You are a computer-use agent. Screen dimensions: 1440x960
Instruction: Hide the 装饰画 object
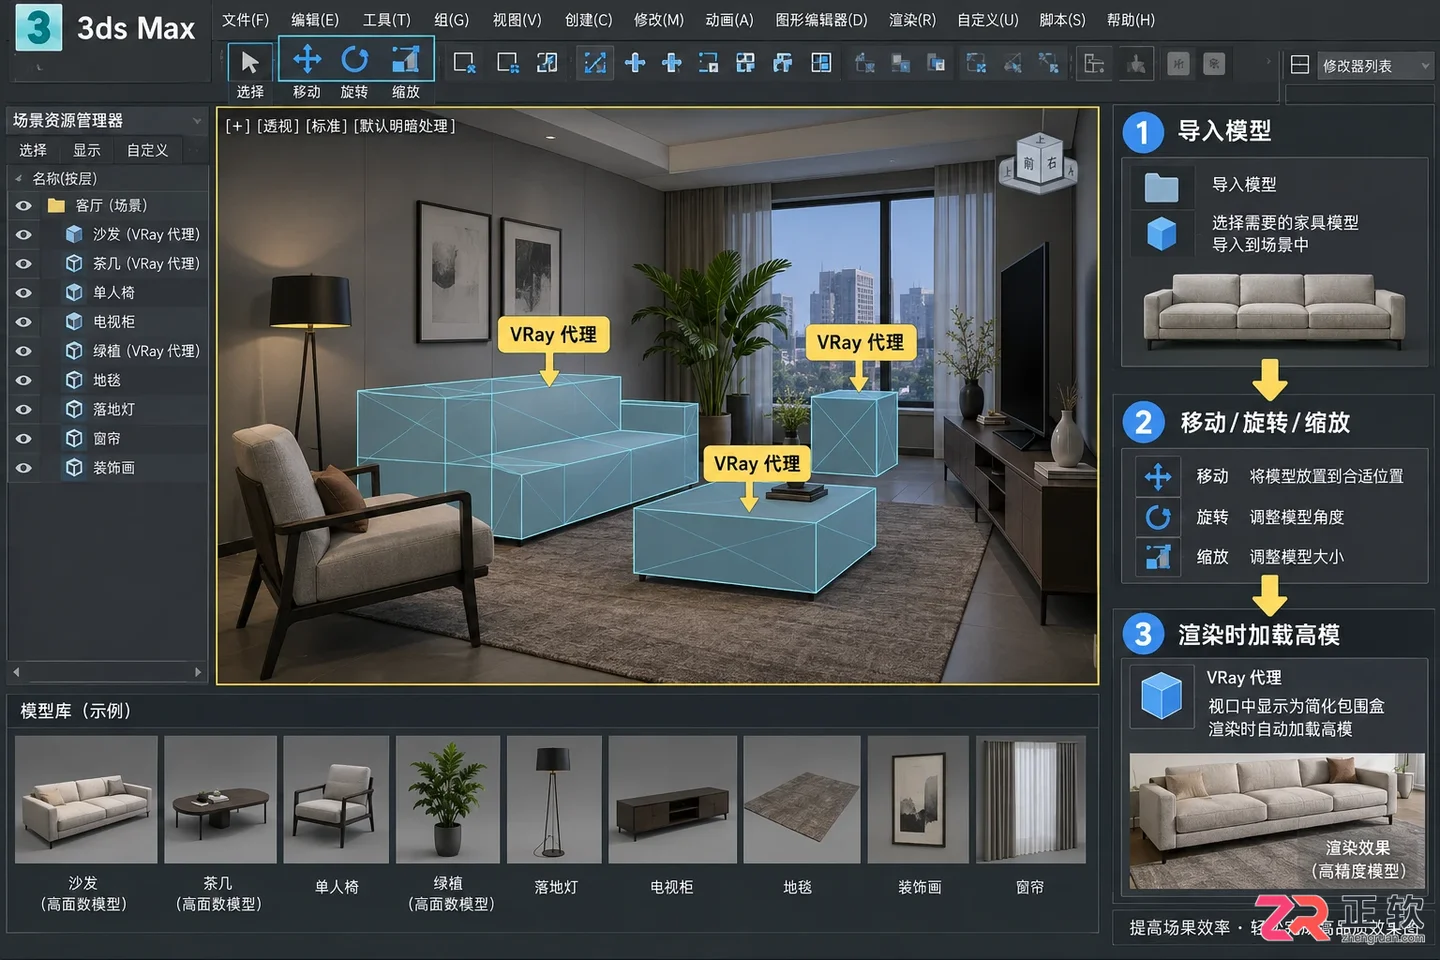[24, 468]
